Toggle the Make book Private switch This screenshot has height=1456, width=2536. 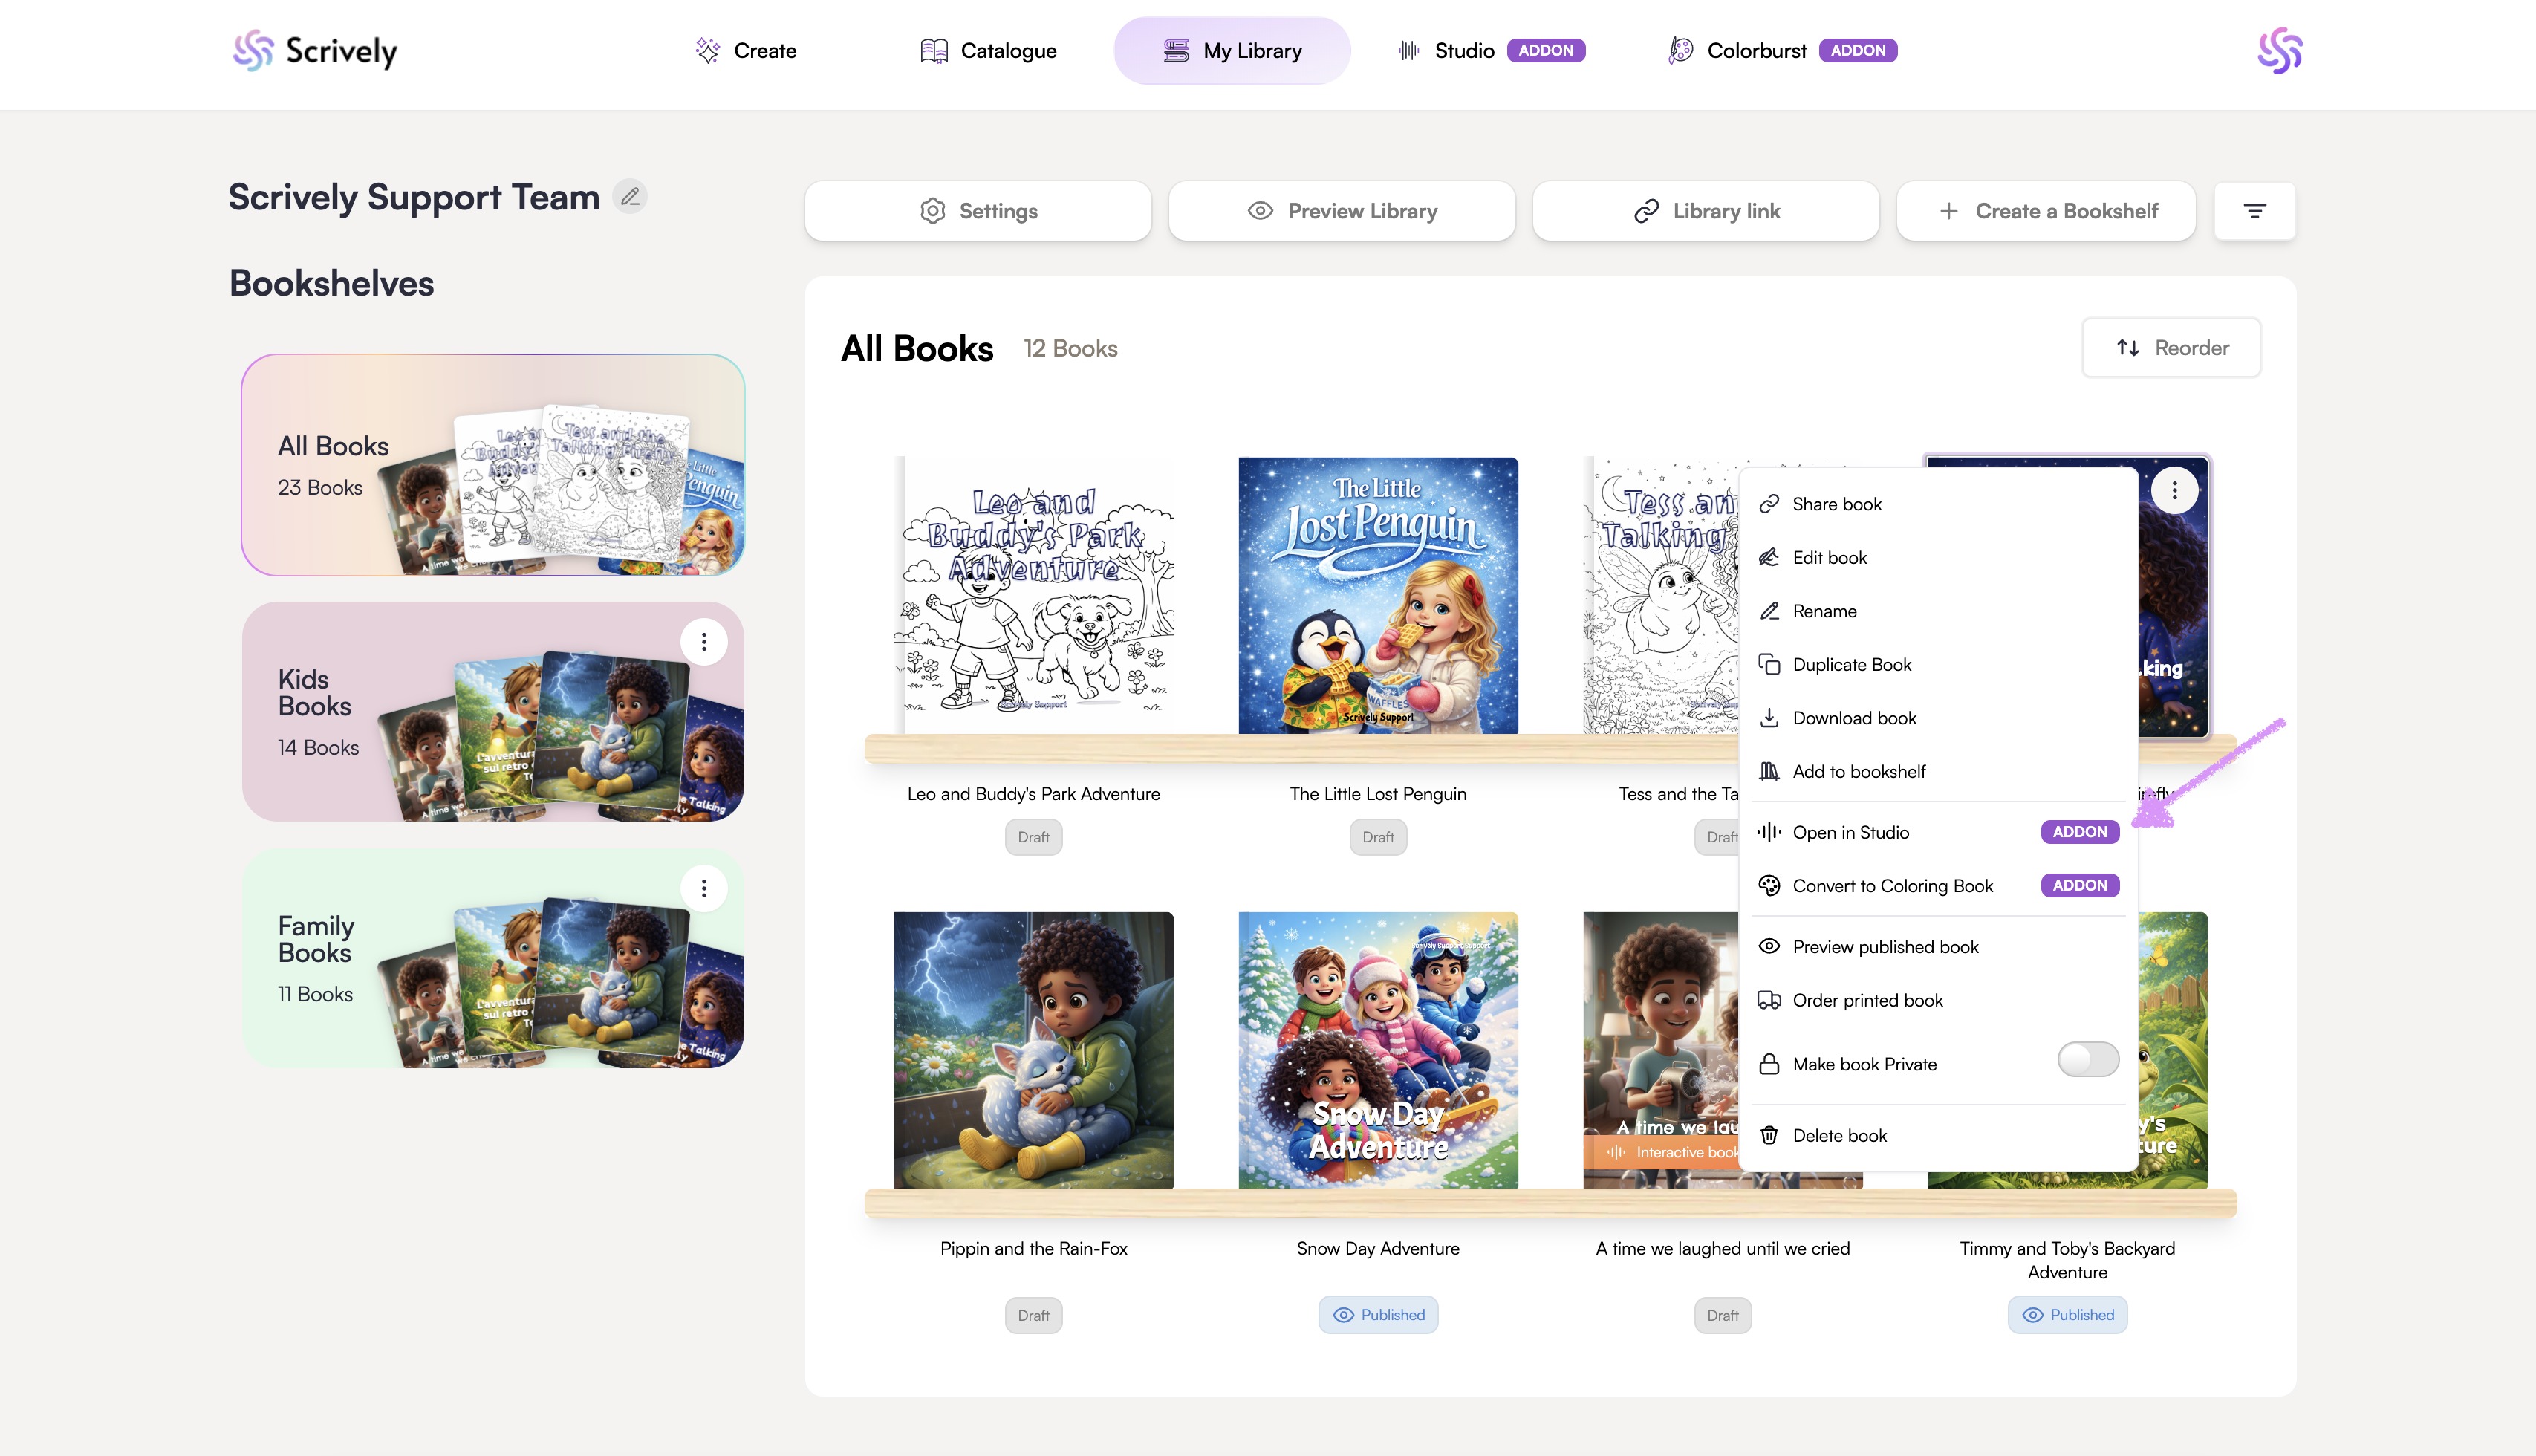[2087, 1060]
